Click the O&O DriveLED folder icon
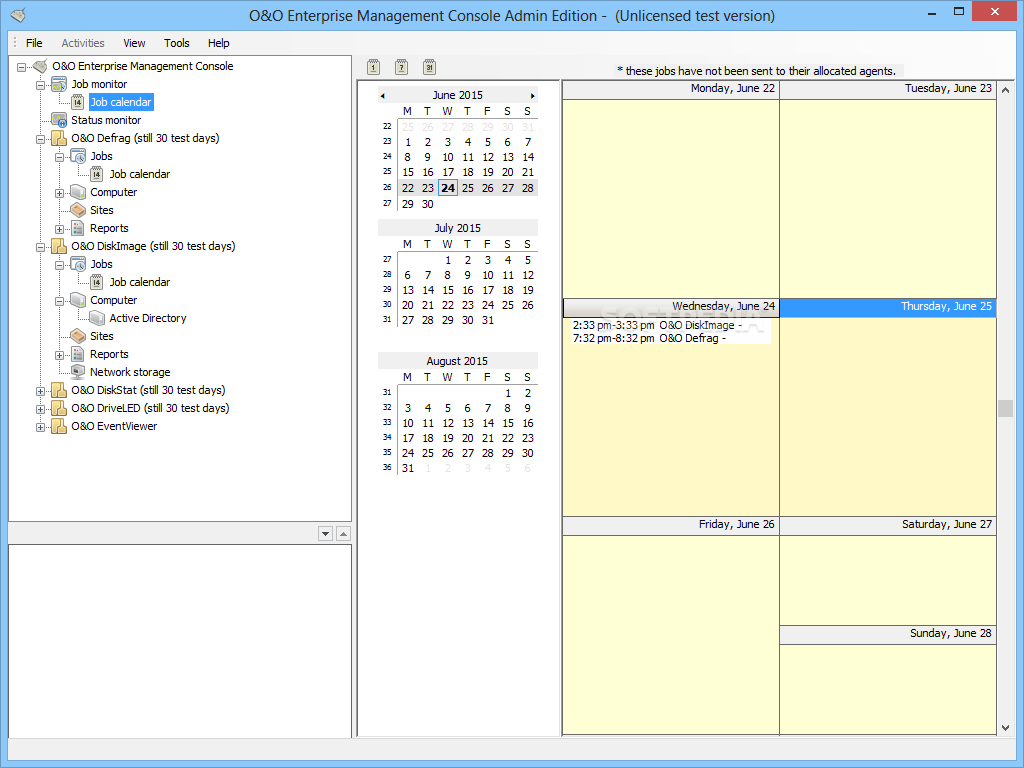1024x768 pixels. tap(59, 408)
